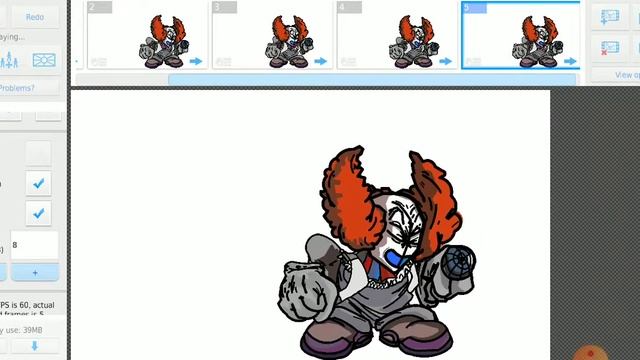
Task: Open the View options link
Action: coord(627,75)
